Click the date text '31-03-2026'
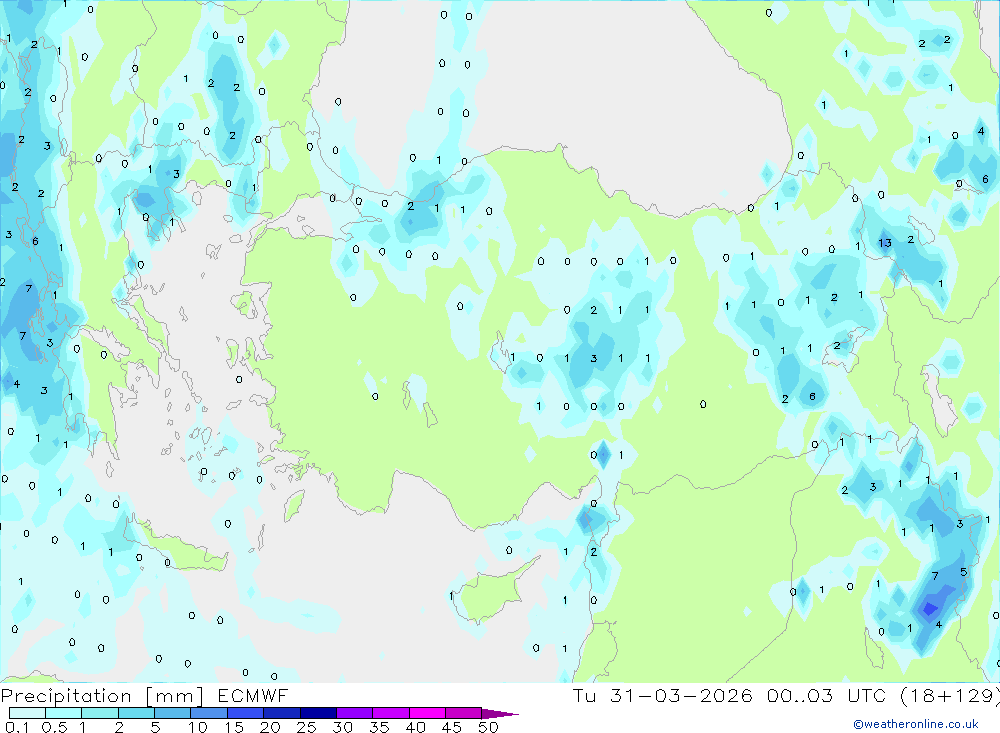1000x733 pixels. click(681, 695)
